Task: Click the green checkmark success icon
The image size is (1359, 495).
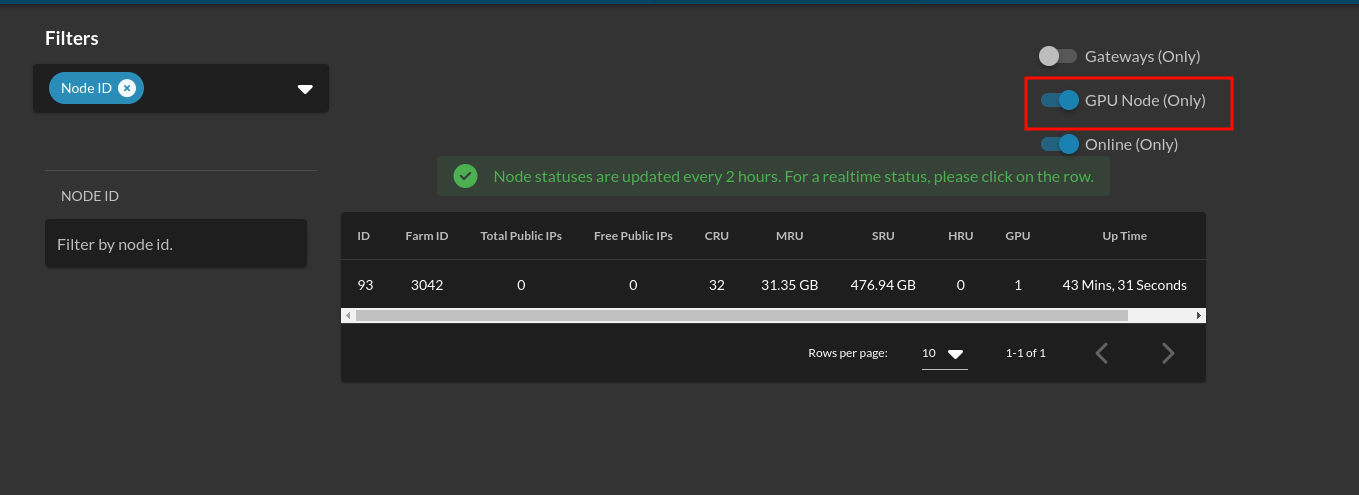Action: [x=465, y=176]
